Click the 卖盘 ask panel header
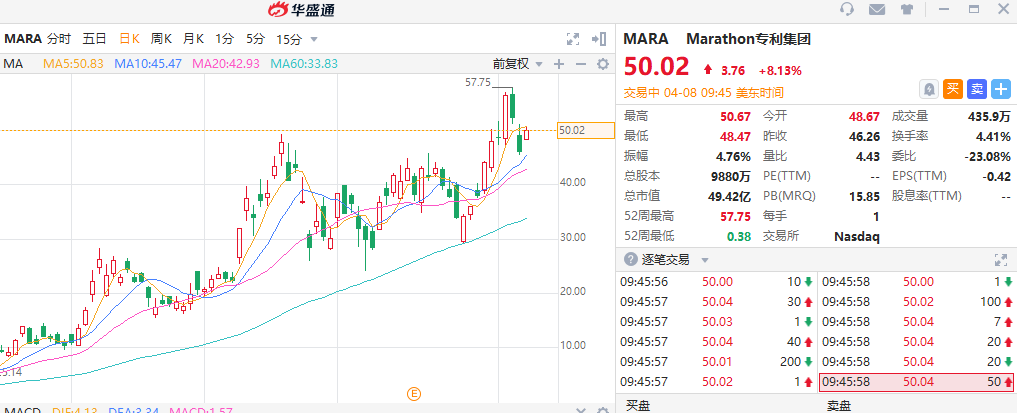Image resolution: width=1017 pixels, height=413 pixels. (839, 406)
